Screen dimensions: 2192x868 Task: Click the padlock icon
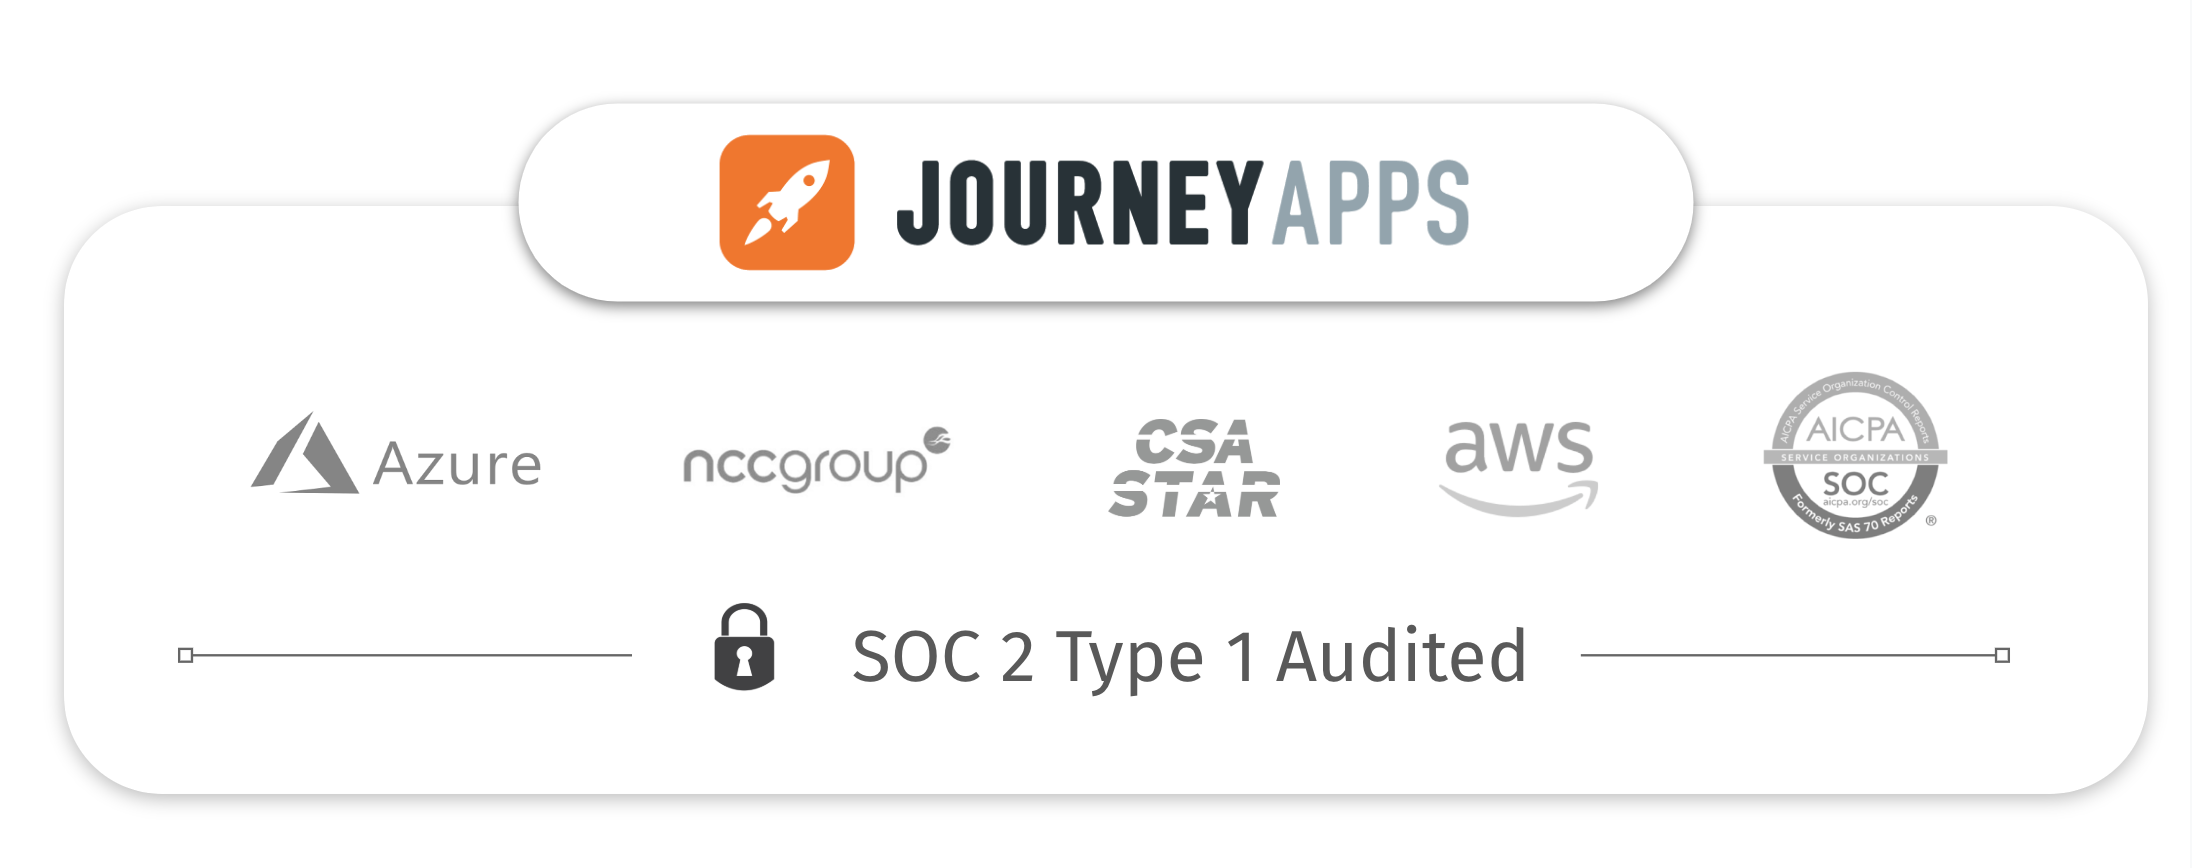pos(744,647)
